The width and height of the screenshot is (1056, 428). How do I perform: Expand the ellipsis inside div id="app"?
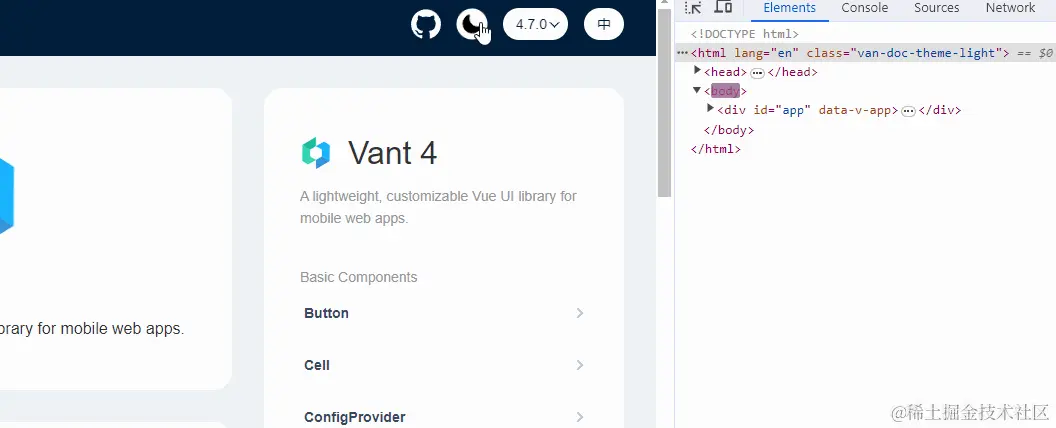tap(908, 111)
